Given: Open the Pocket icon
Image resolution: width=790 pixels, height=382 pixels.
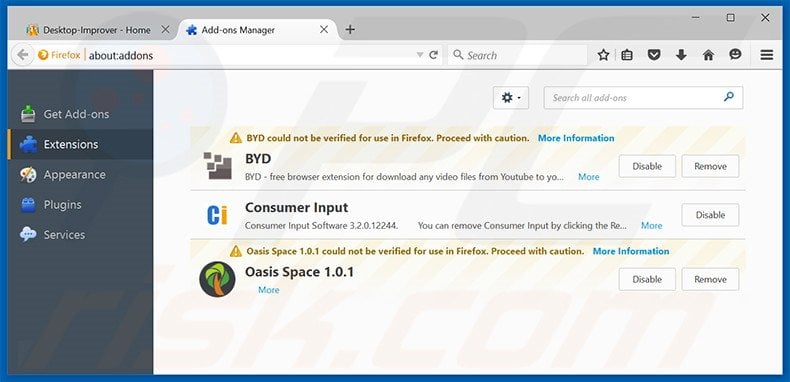Looking at the screenshot, I should pos(654,55).
